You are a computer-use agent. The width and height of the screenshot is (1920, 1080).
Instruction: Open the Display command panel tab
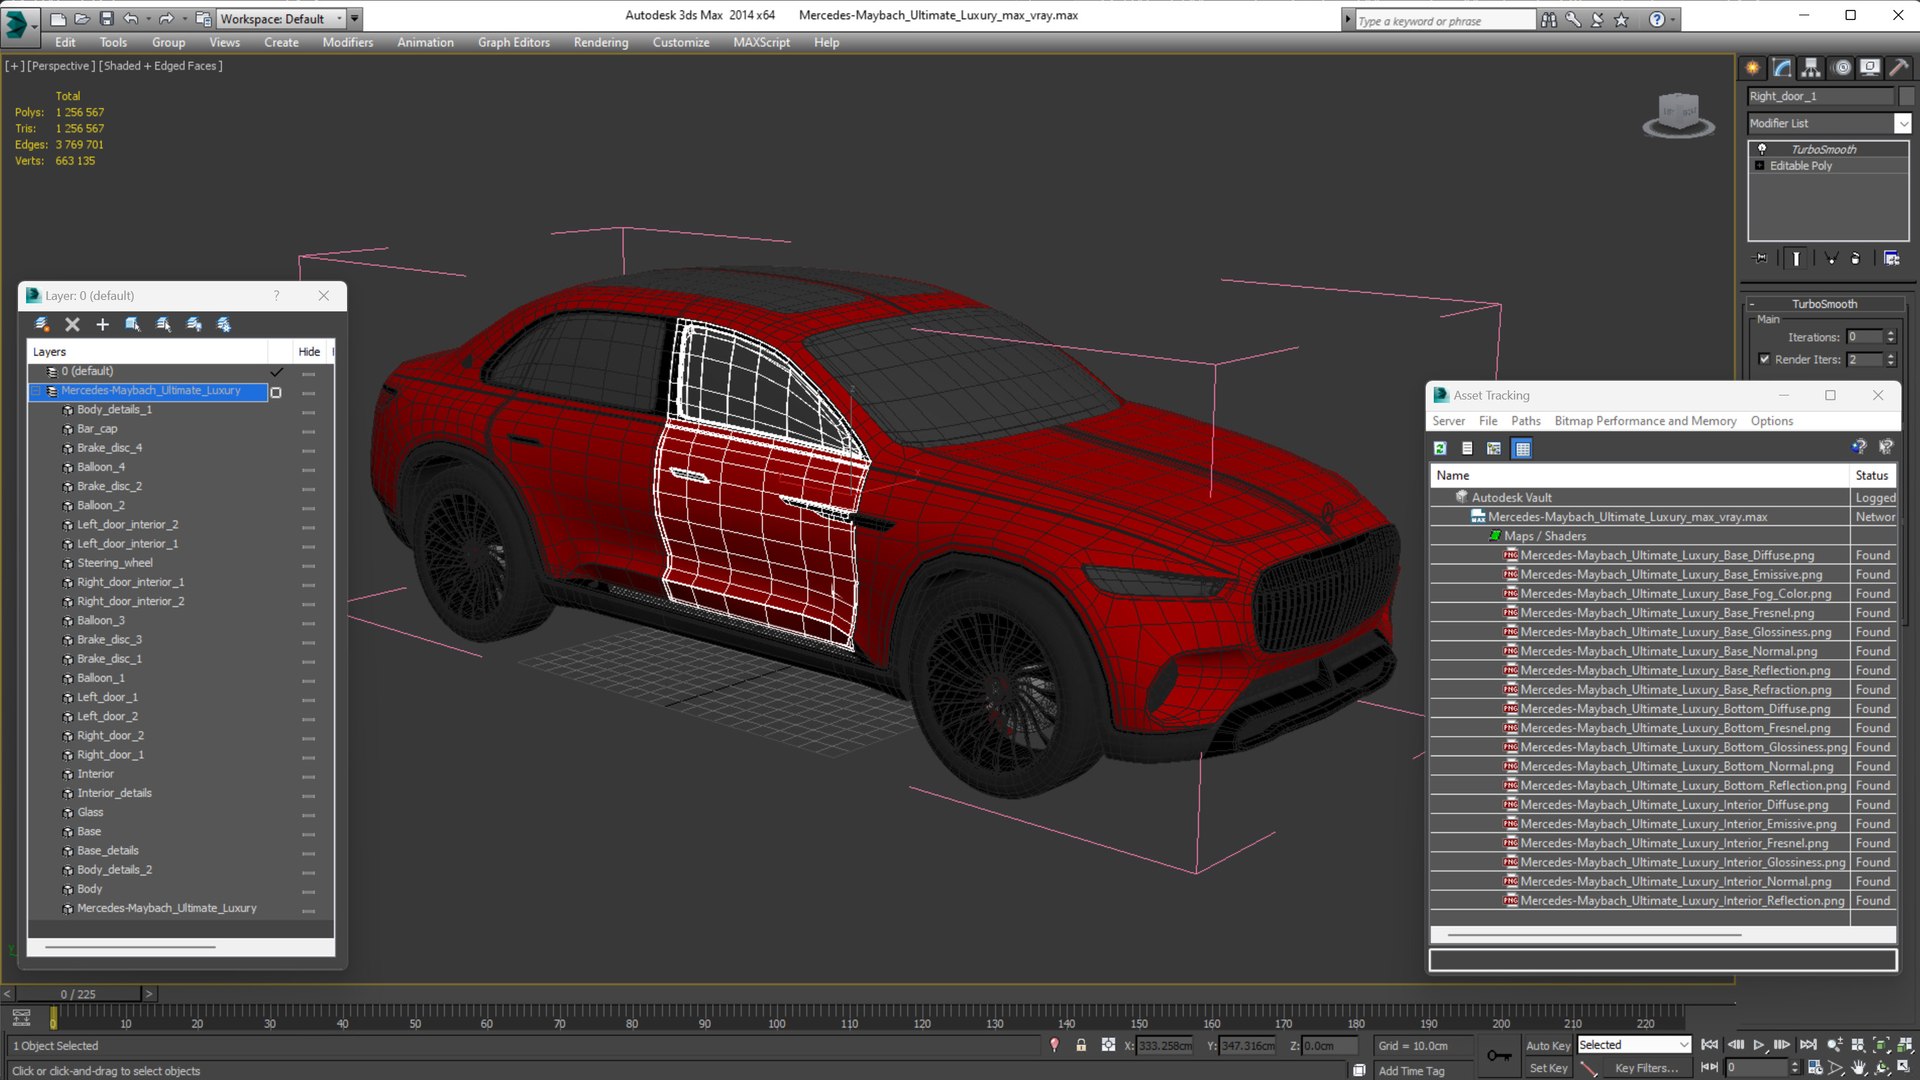1870,68
